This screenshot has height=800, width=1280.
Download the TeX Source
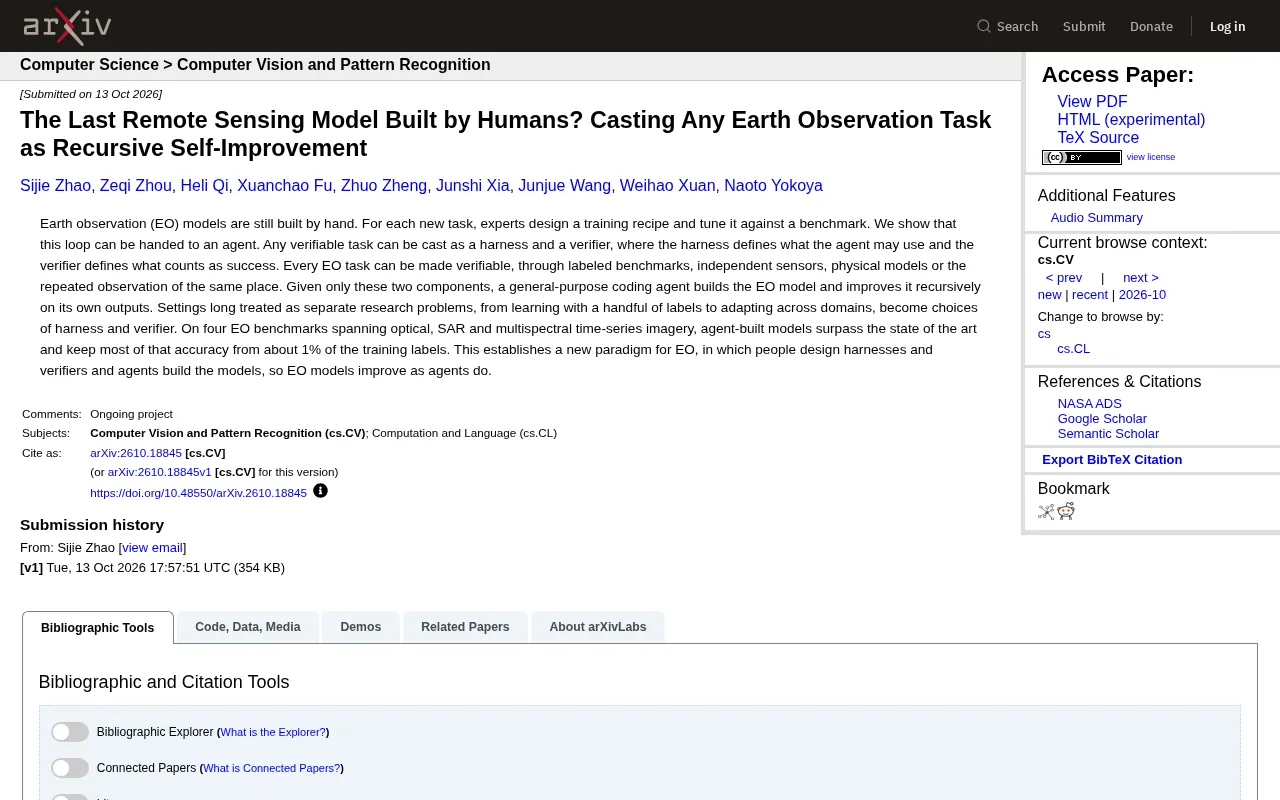[1098, 138]
